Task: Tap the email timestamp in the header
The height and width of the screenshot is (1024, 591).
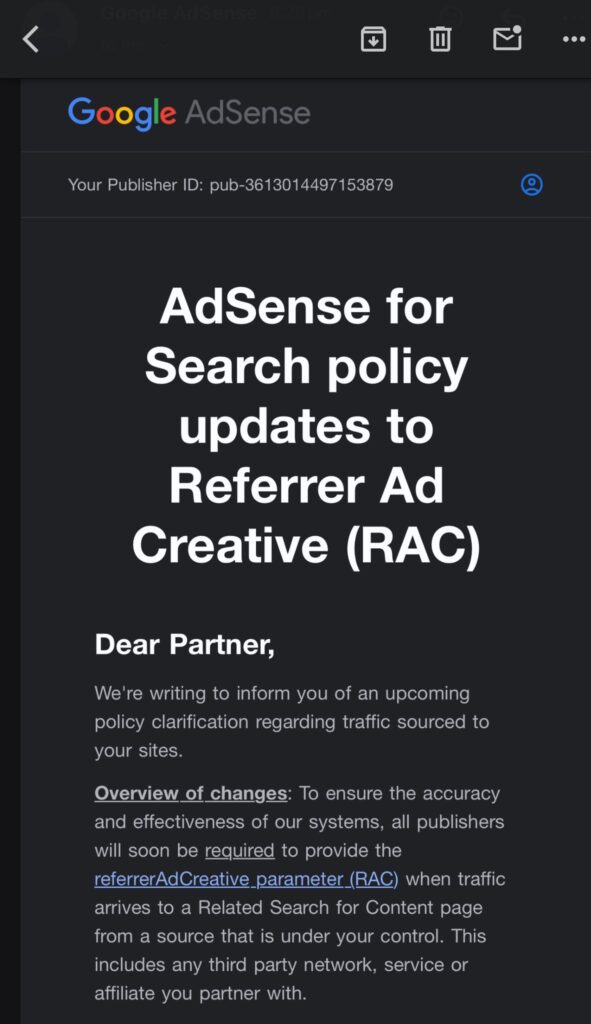Action: [297, 13]
